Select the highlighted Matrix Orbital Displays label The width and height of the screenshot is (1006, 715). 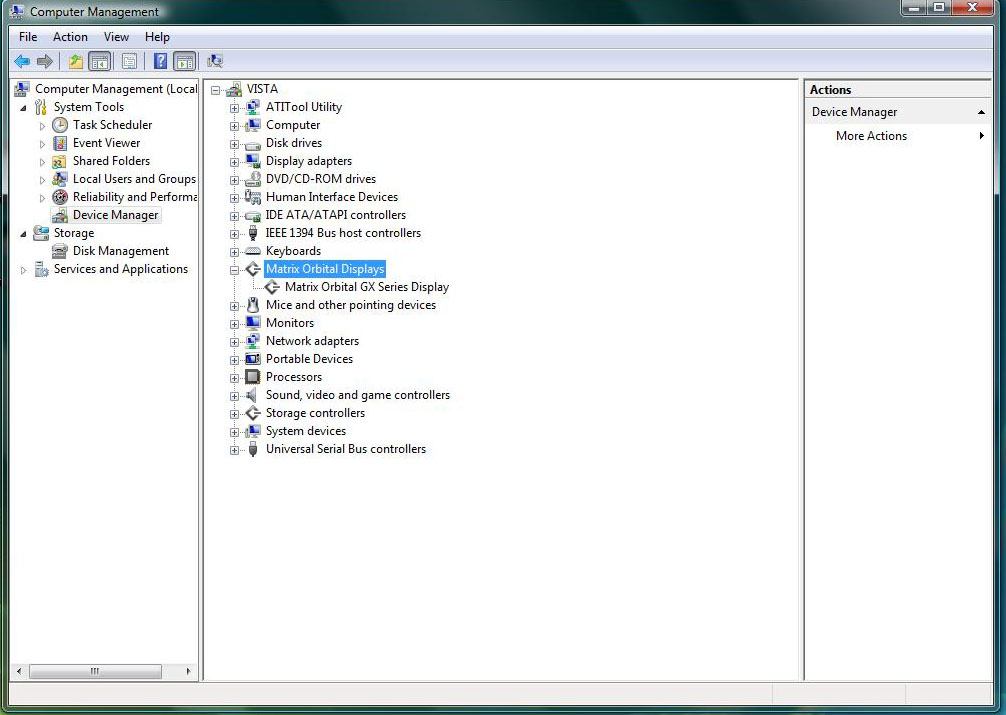click(x=325, y=269)
